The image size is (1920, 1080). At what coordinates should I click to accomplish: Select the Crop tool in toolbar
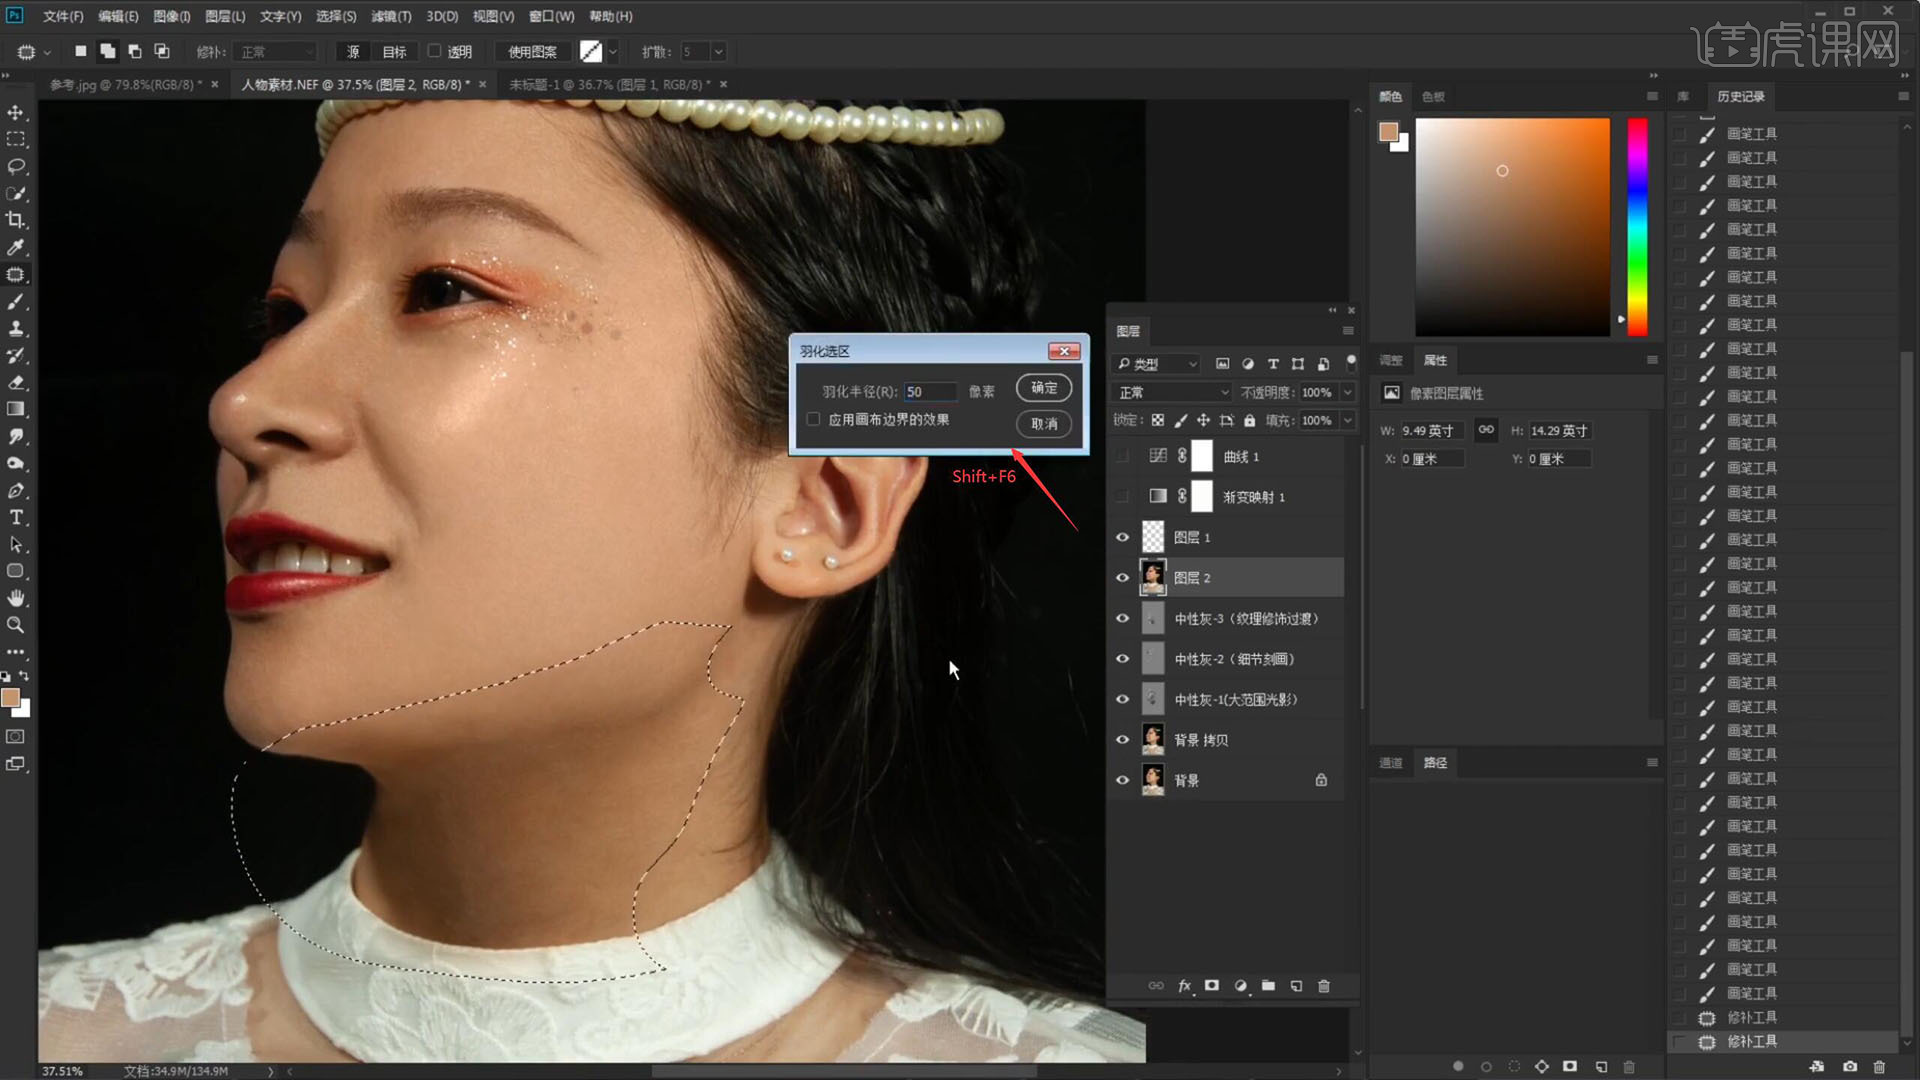[16, 220]
